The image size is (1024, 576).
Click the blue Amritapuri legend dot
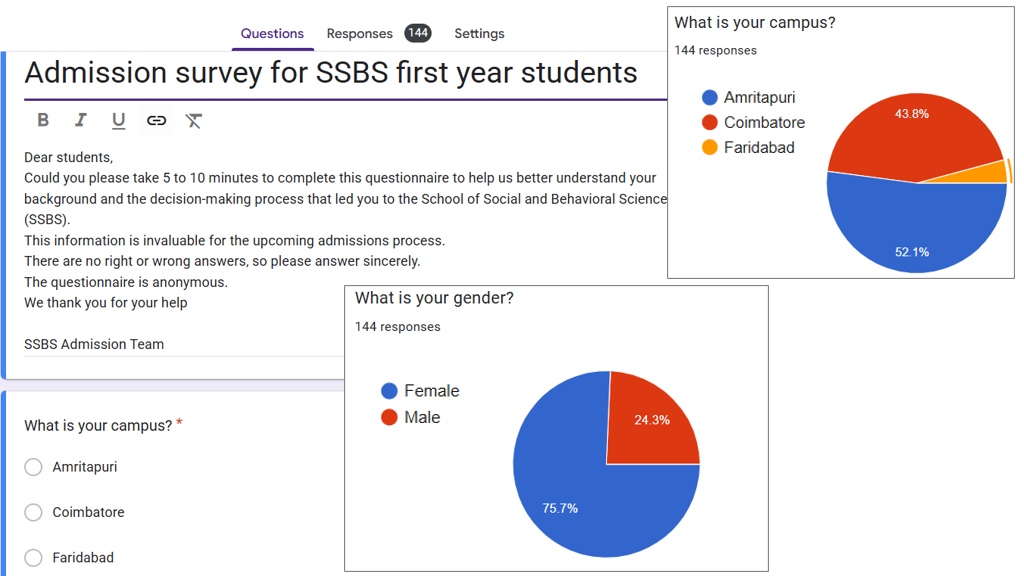(710, 97)
